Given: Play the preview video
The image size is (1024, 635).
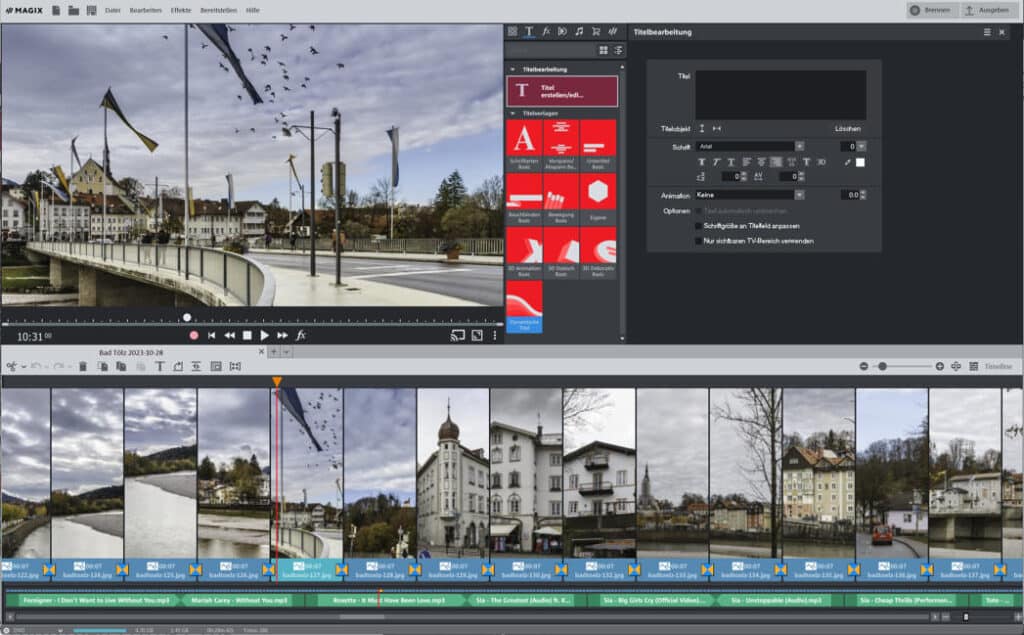Looking at the screenshot, I should coord(264,335).
